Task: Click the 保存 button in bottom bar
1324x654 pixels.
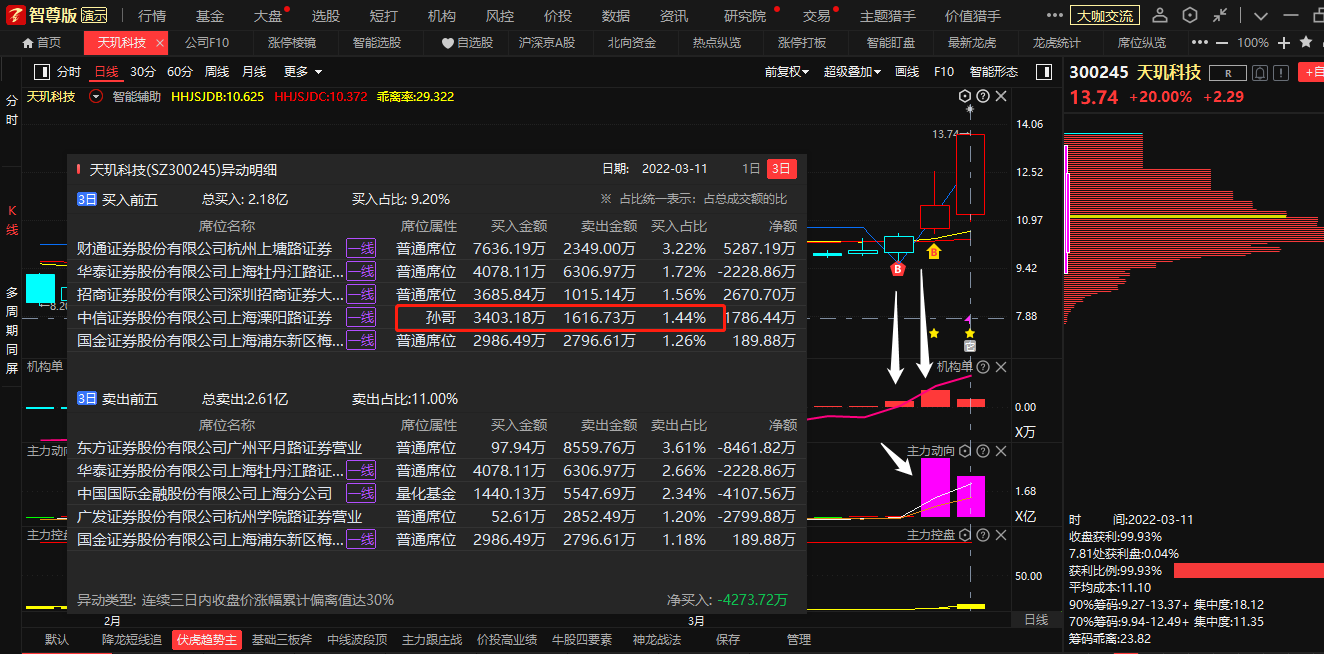Action: tap(728, 640)
